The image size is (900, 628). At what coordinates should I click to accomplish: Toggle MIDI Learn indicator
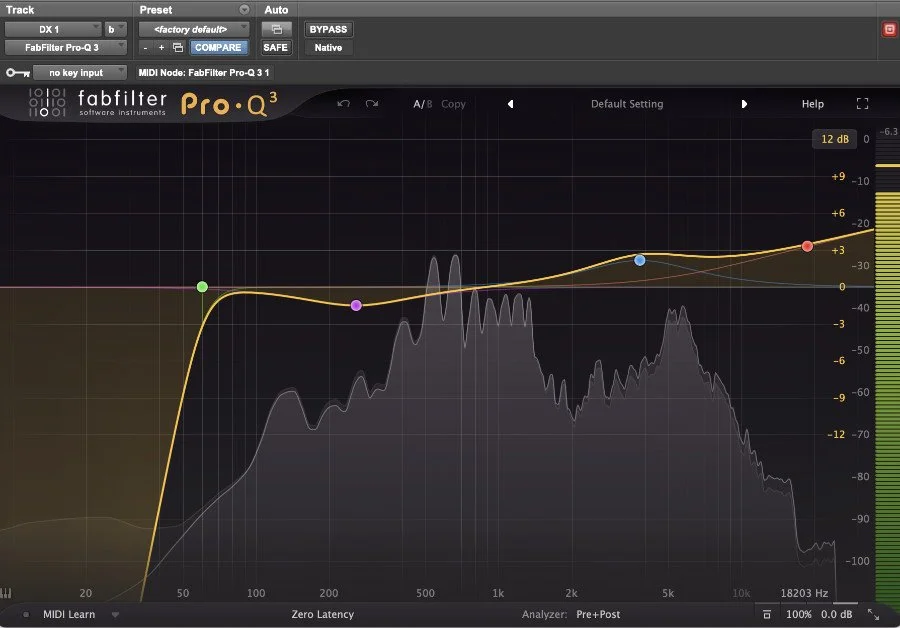coord(26,614)
